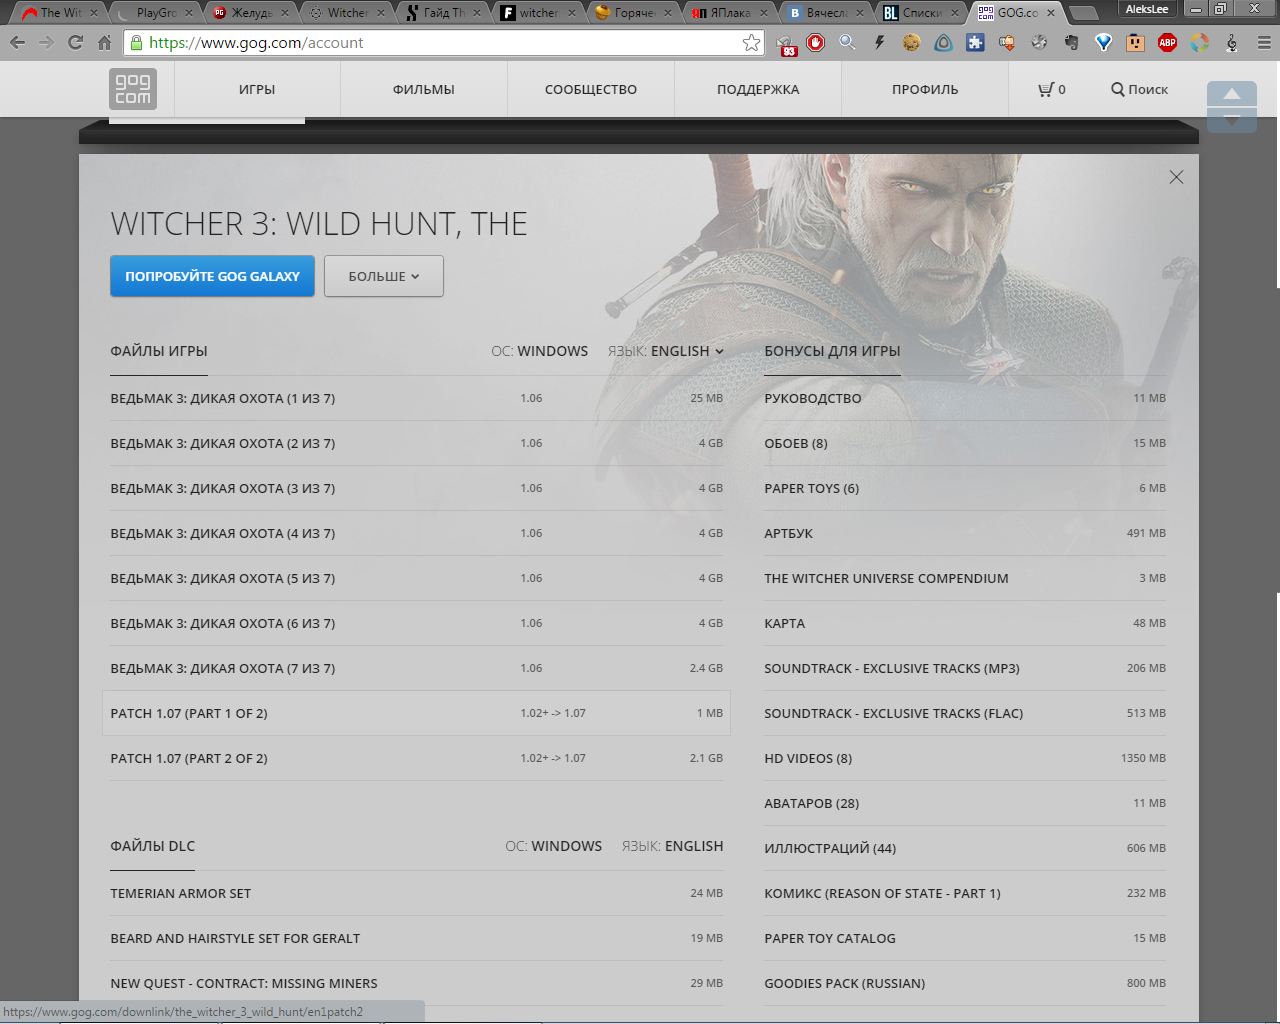Go to the browser home page
1280x1024 pixels.
(104, 43)
